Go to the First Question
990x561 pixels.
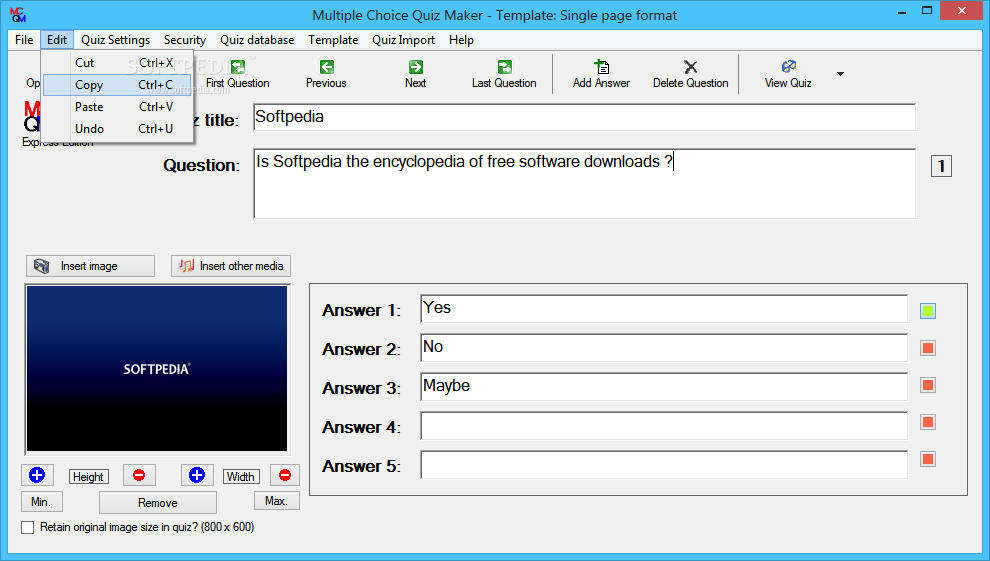click(237, 74)
